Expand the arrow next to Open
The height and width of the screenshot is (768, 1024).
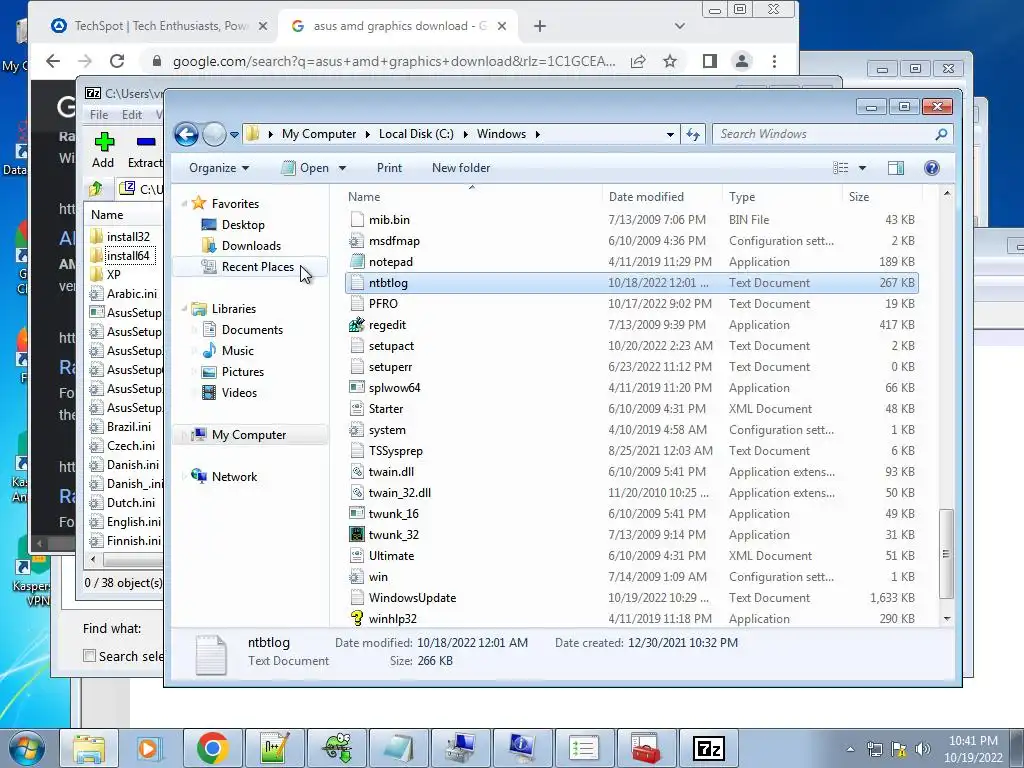click(342, 168)
